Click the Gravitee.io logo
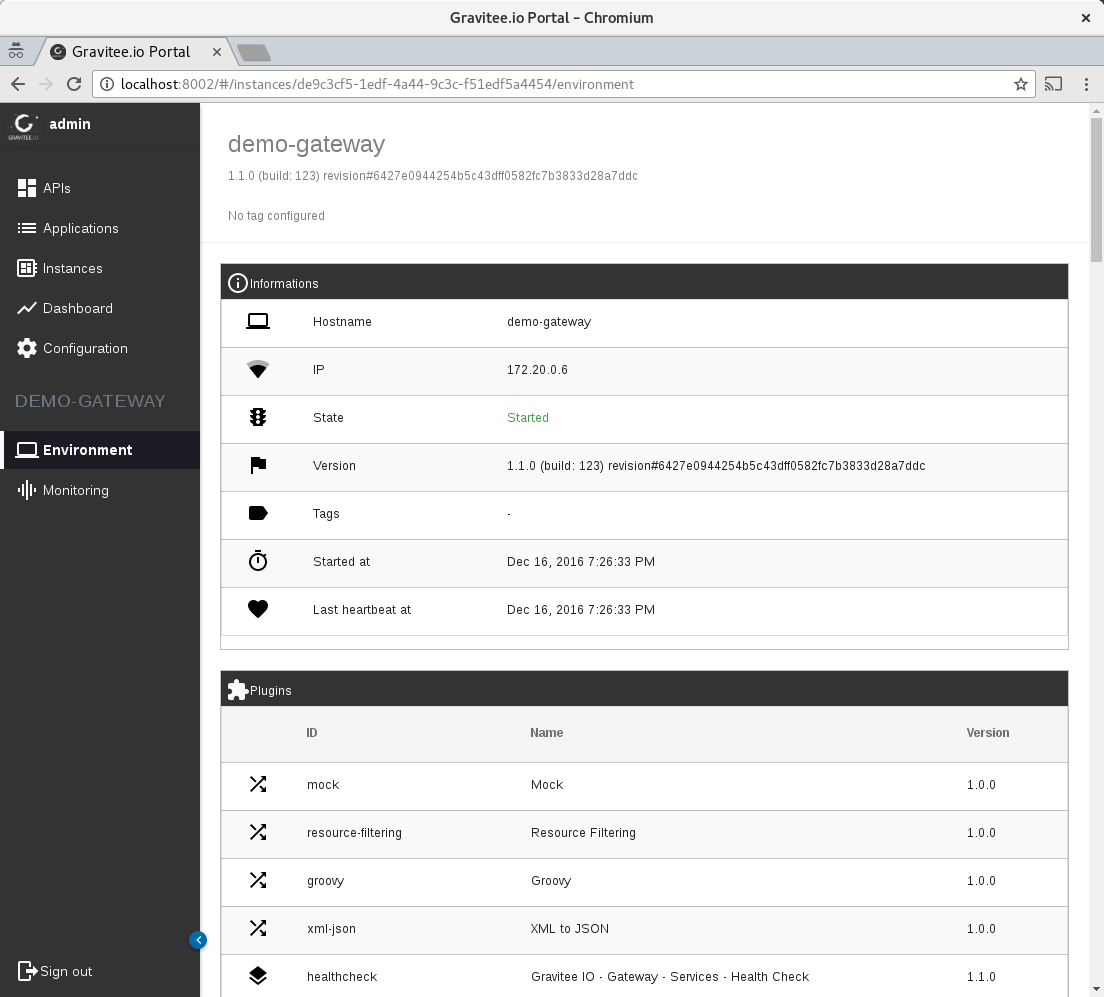 click(x=24, y=126)
